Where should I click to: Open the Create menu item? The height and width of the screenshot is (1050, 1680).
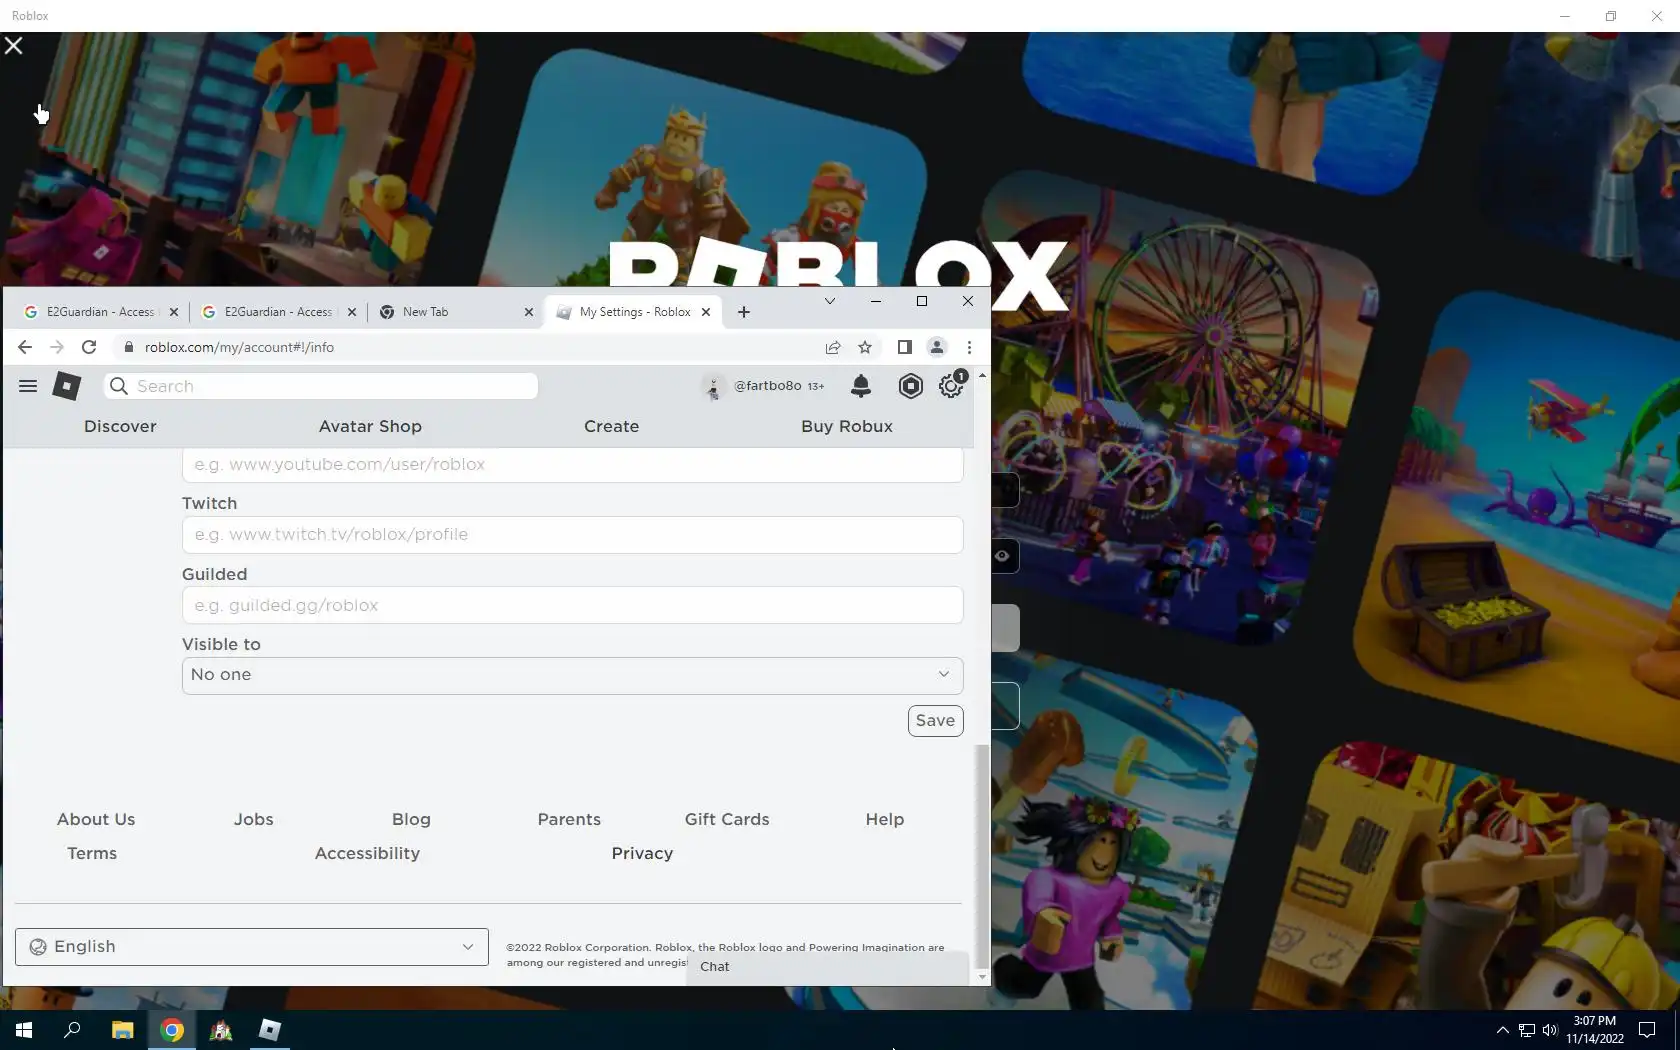[x=611, y=426]
